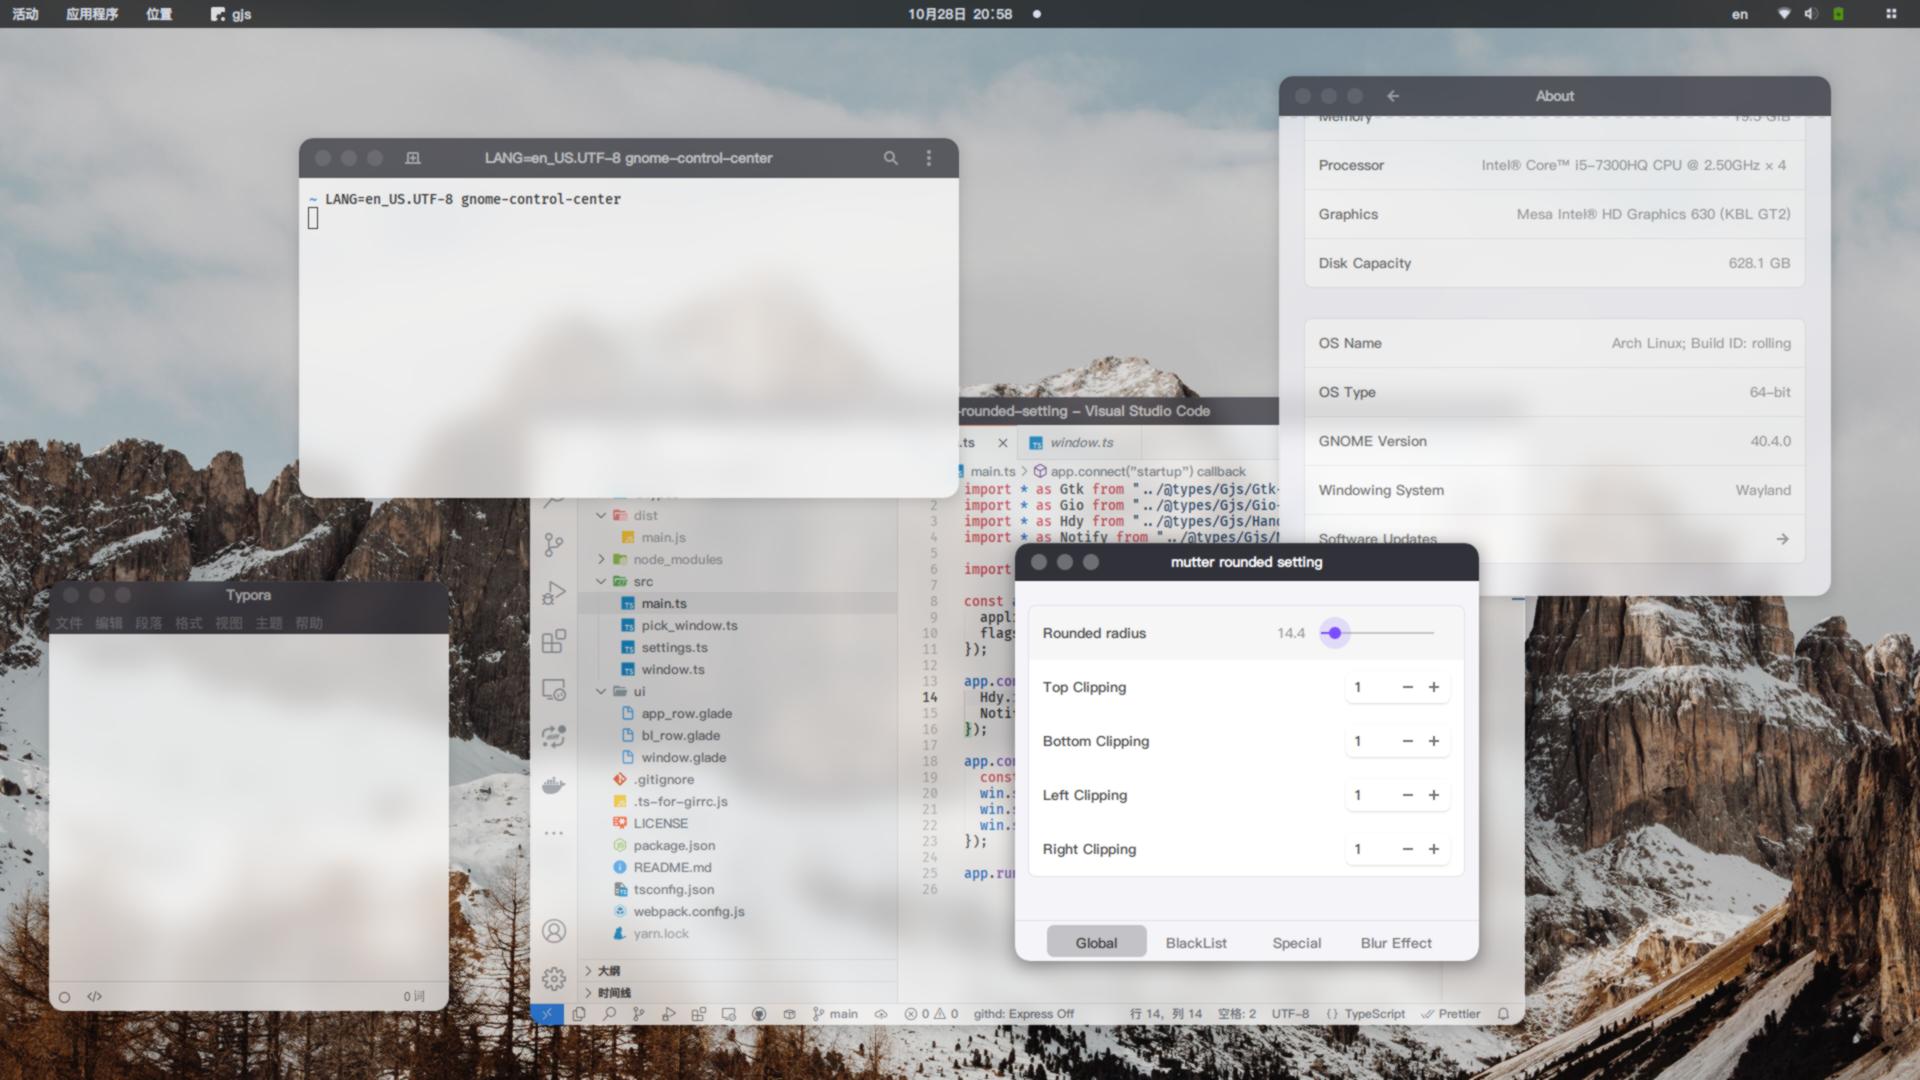Open the terminal three-dot menu
The width and height of the screenshot is (1920, 1080).
928,158
